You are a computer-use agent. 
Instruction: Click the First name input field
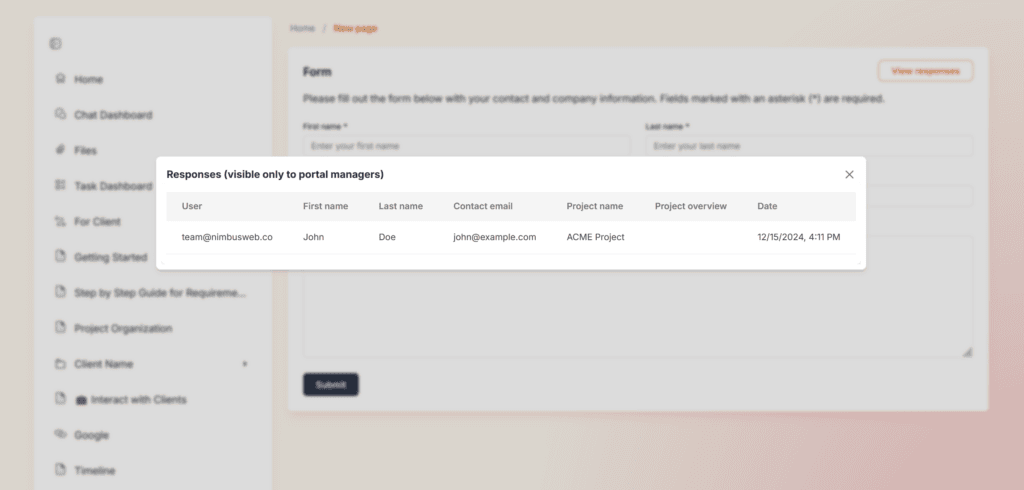(467, 146)
